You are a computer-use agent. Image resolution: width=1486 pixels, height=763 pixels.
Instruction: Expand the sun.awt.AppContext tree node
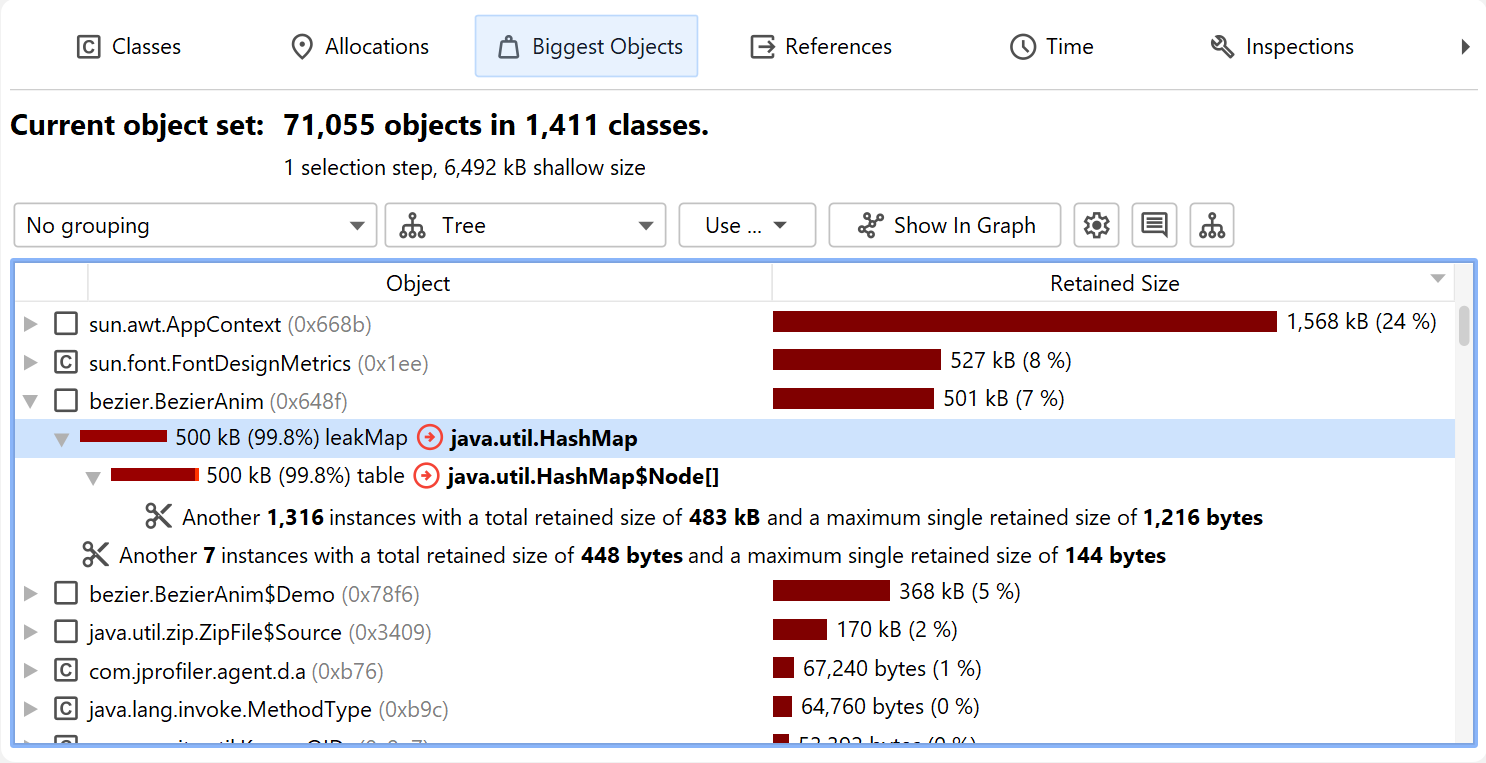pyautogui.click(x=31, y=324)
